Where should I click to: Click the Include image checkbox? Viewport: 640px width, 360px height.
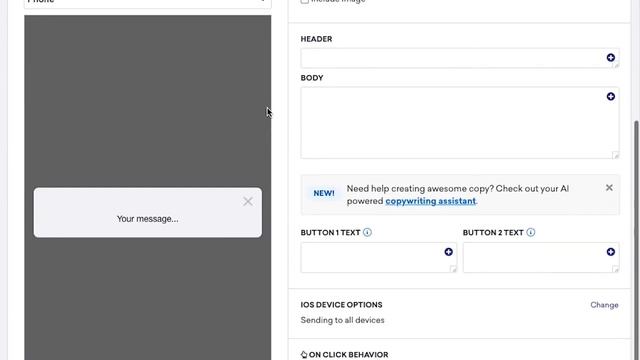click(304, 1)
